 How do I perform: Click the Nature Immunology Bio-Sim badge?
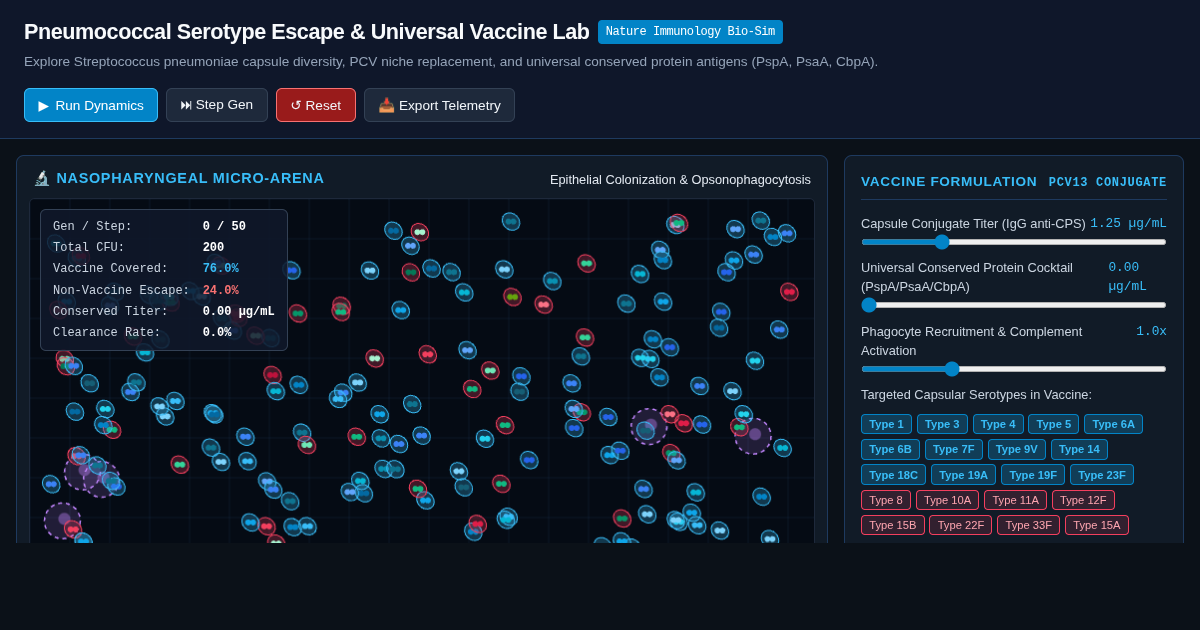pyautogui.click(x=690, y=32)
